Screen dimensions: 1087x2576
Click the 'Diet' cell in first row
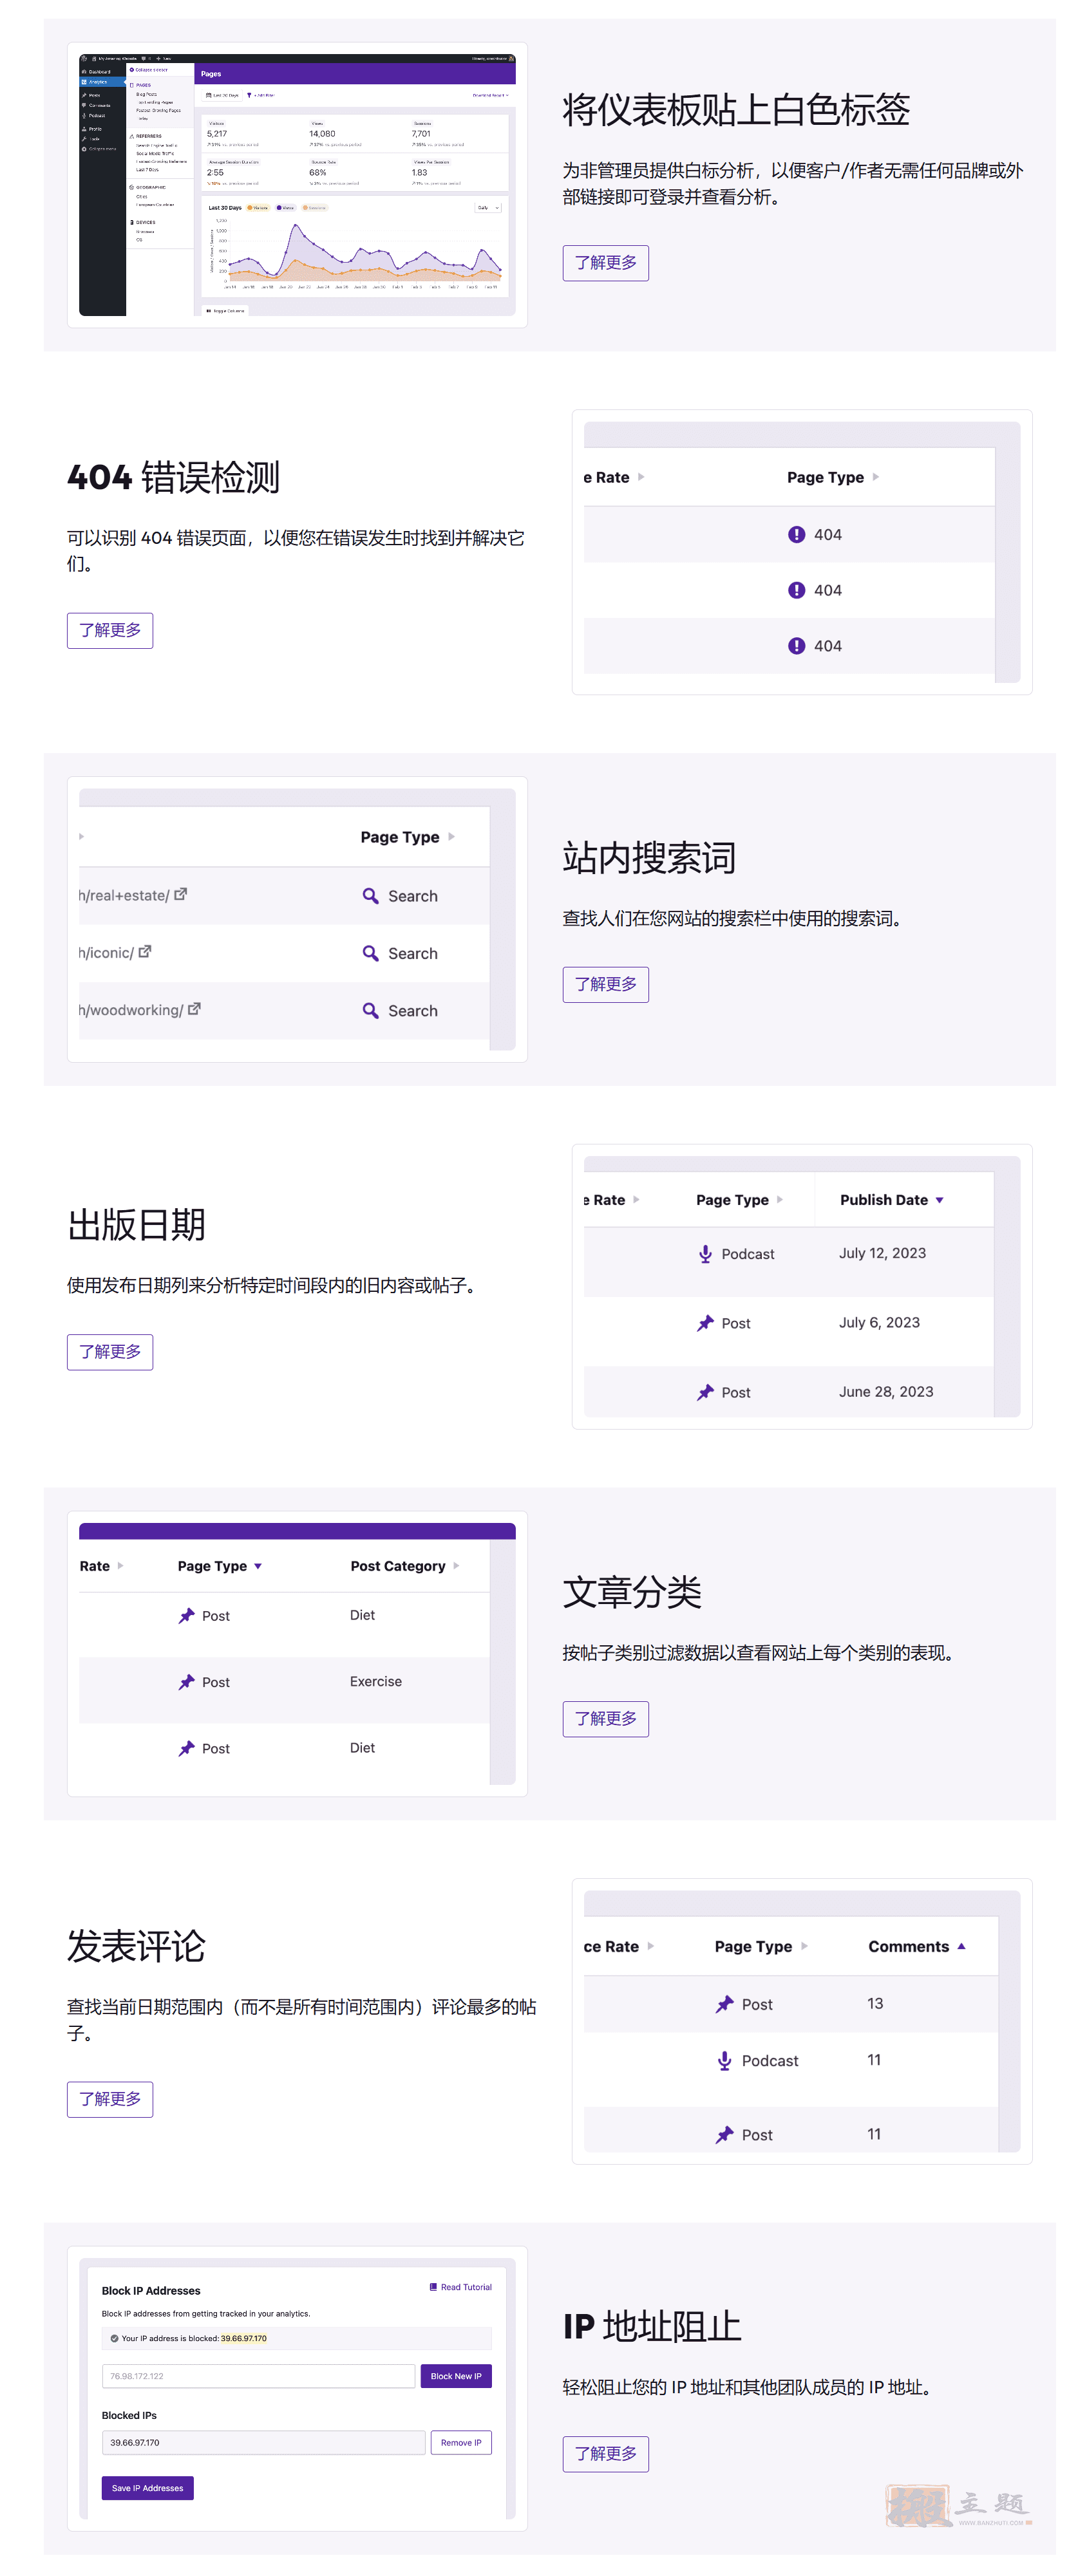[362, 1616]
